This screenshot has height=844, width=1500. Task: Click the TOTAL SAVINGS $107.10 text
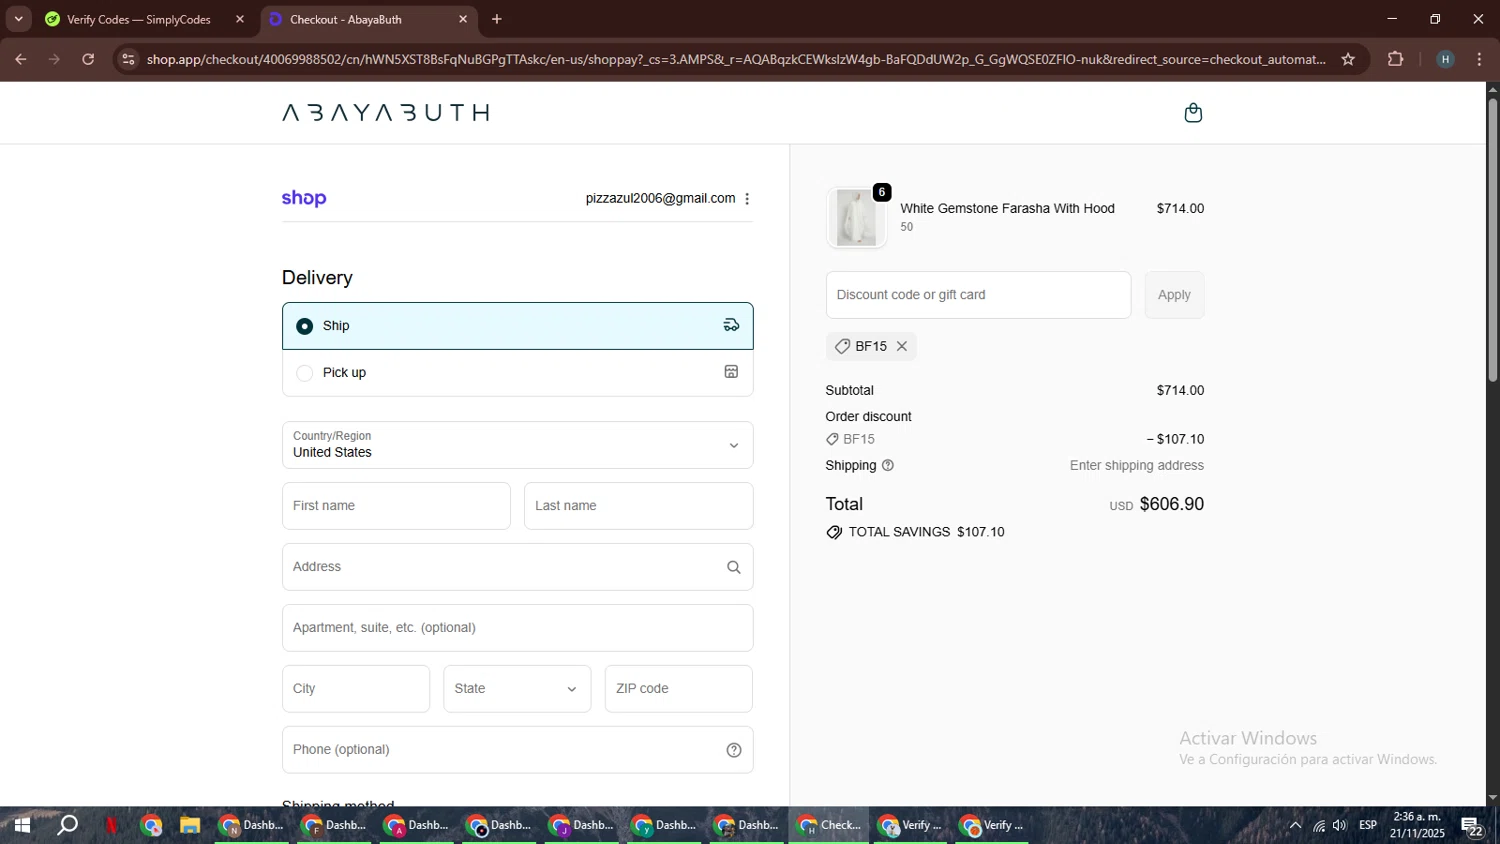click(x=926, y=532)
